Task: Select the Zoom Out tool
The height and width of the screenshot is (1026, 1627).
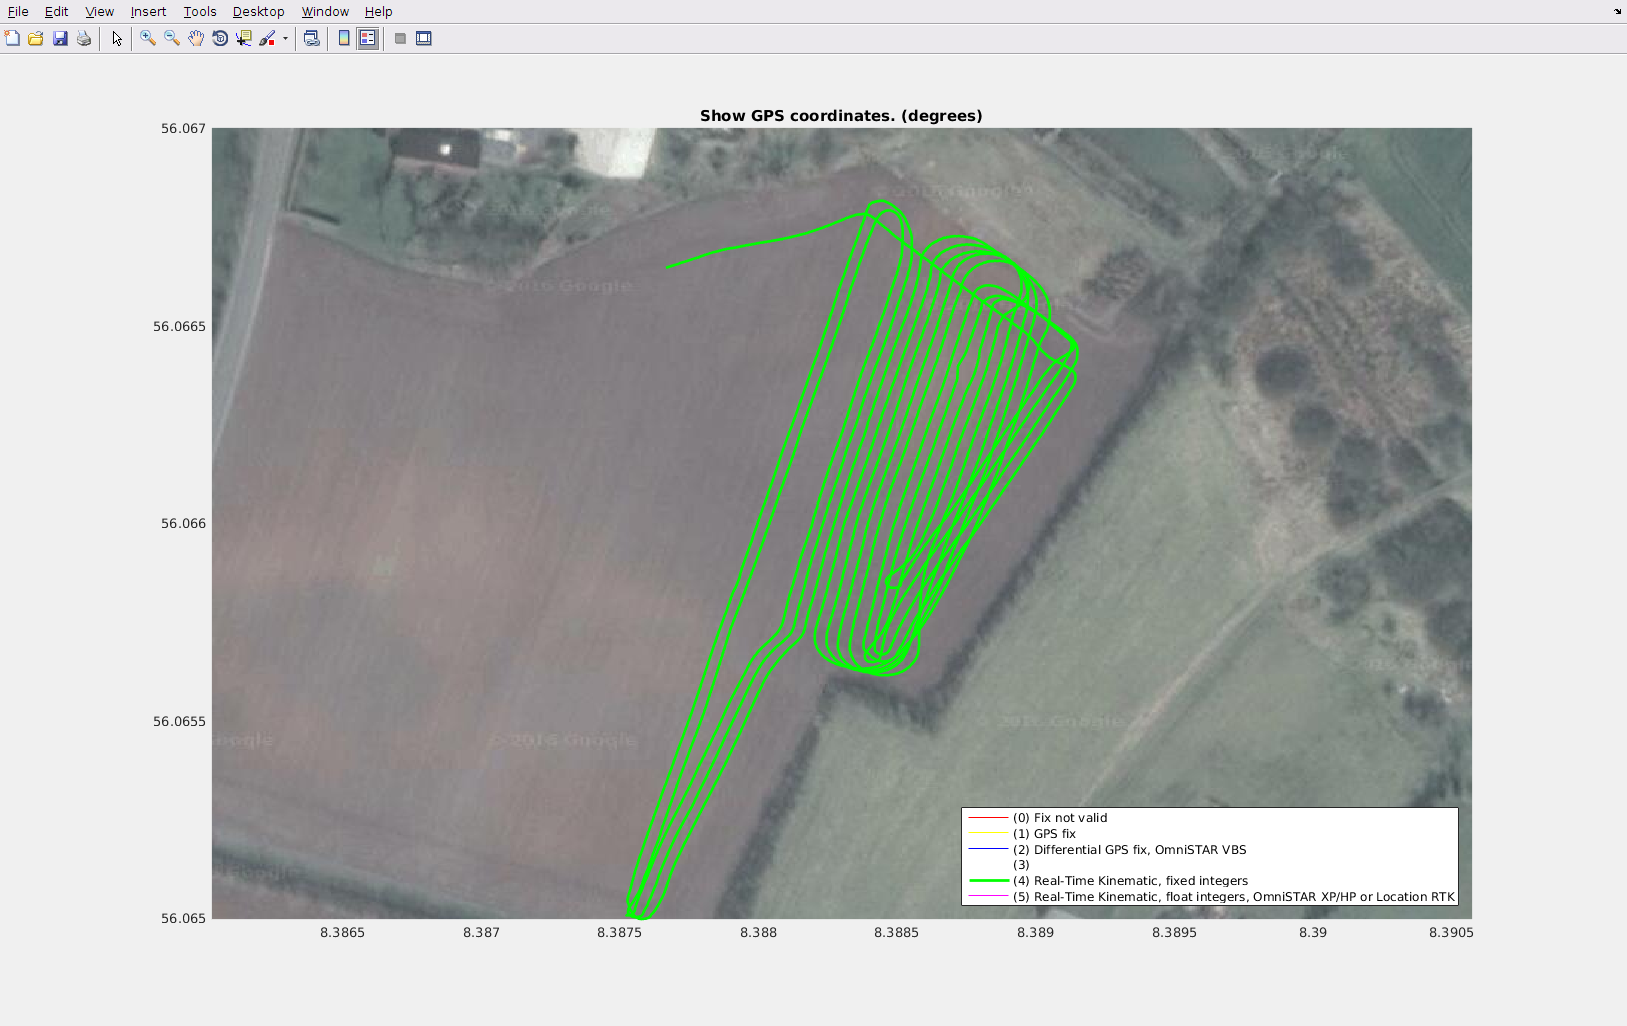Action: (x=172, y=38)
